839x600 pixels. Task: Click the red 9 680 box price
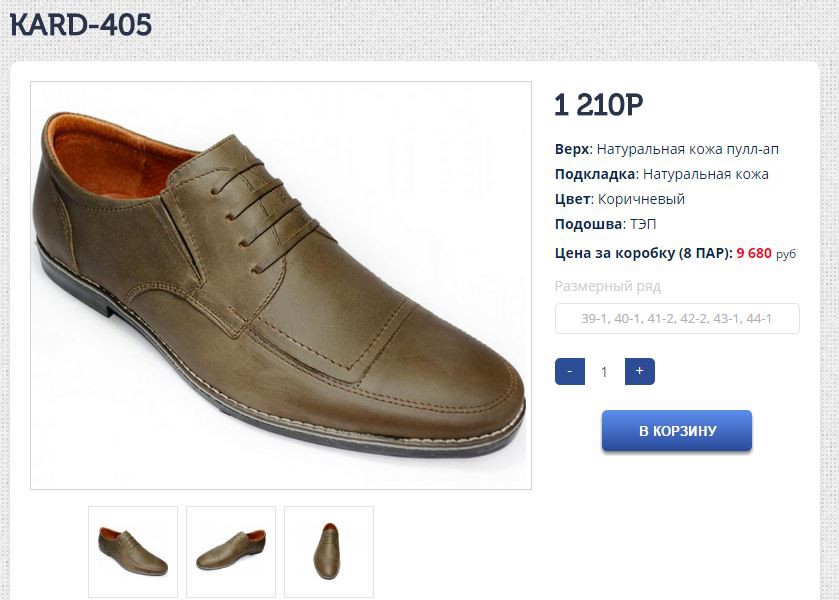click(x=754, y=253)
